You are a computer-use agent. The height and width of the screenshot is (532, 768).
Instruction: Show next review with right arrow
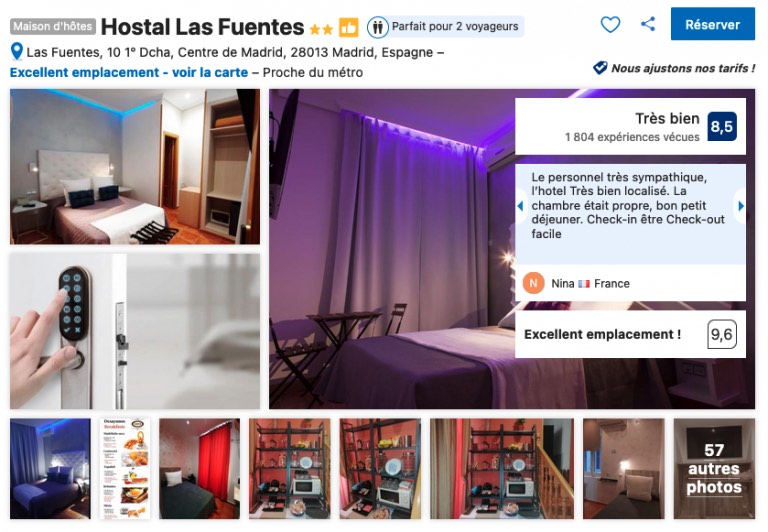pos(741,206)
